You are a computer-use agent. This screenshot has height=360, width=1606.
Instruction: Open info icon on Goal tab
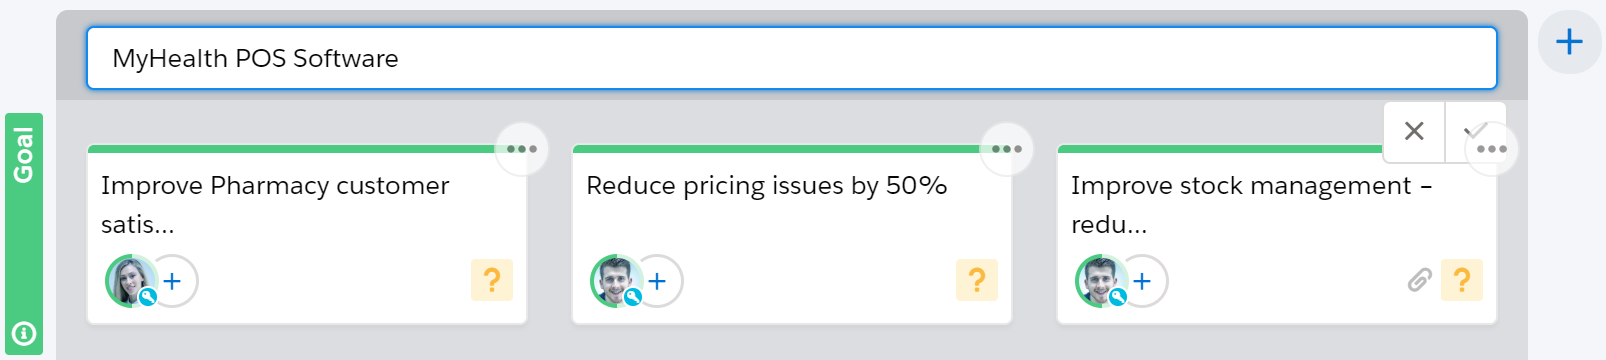24,333
